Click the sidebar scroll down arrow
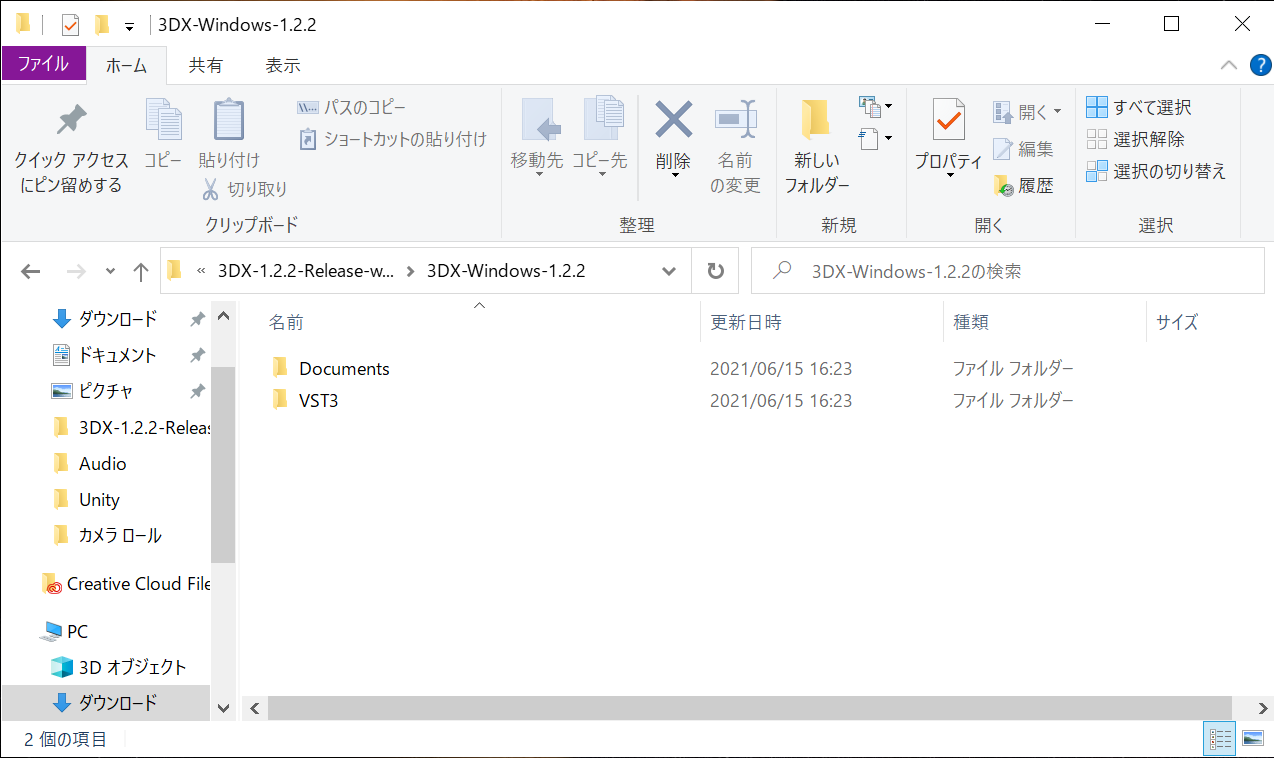Viewport: 1274px width, 758px height. [x=224, y=708]
